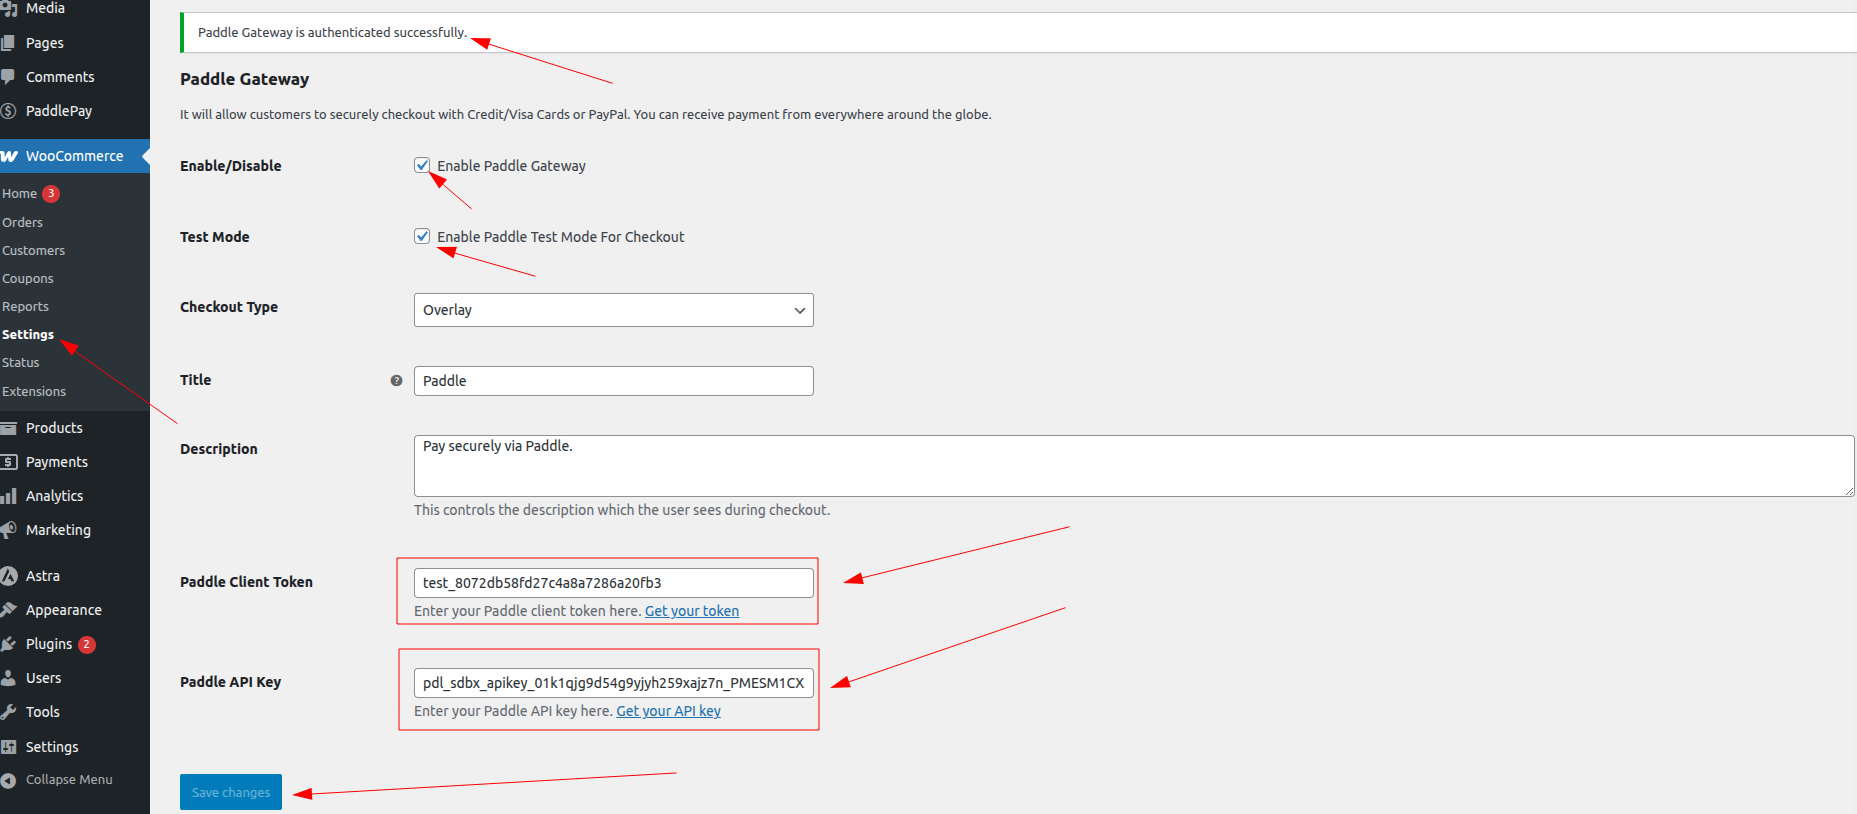Image resolution: width=1857 pixels, height=814 pixels.
Task: Click the Settings sliders icon at bottom
Action: click(x=8, y=747)
